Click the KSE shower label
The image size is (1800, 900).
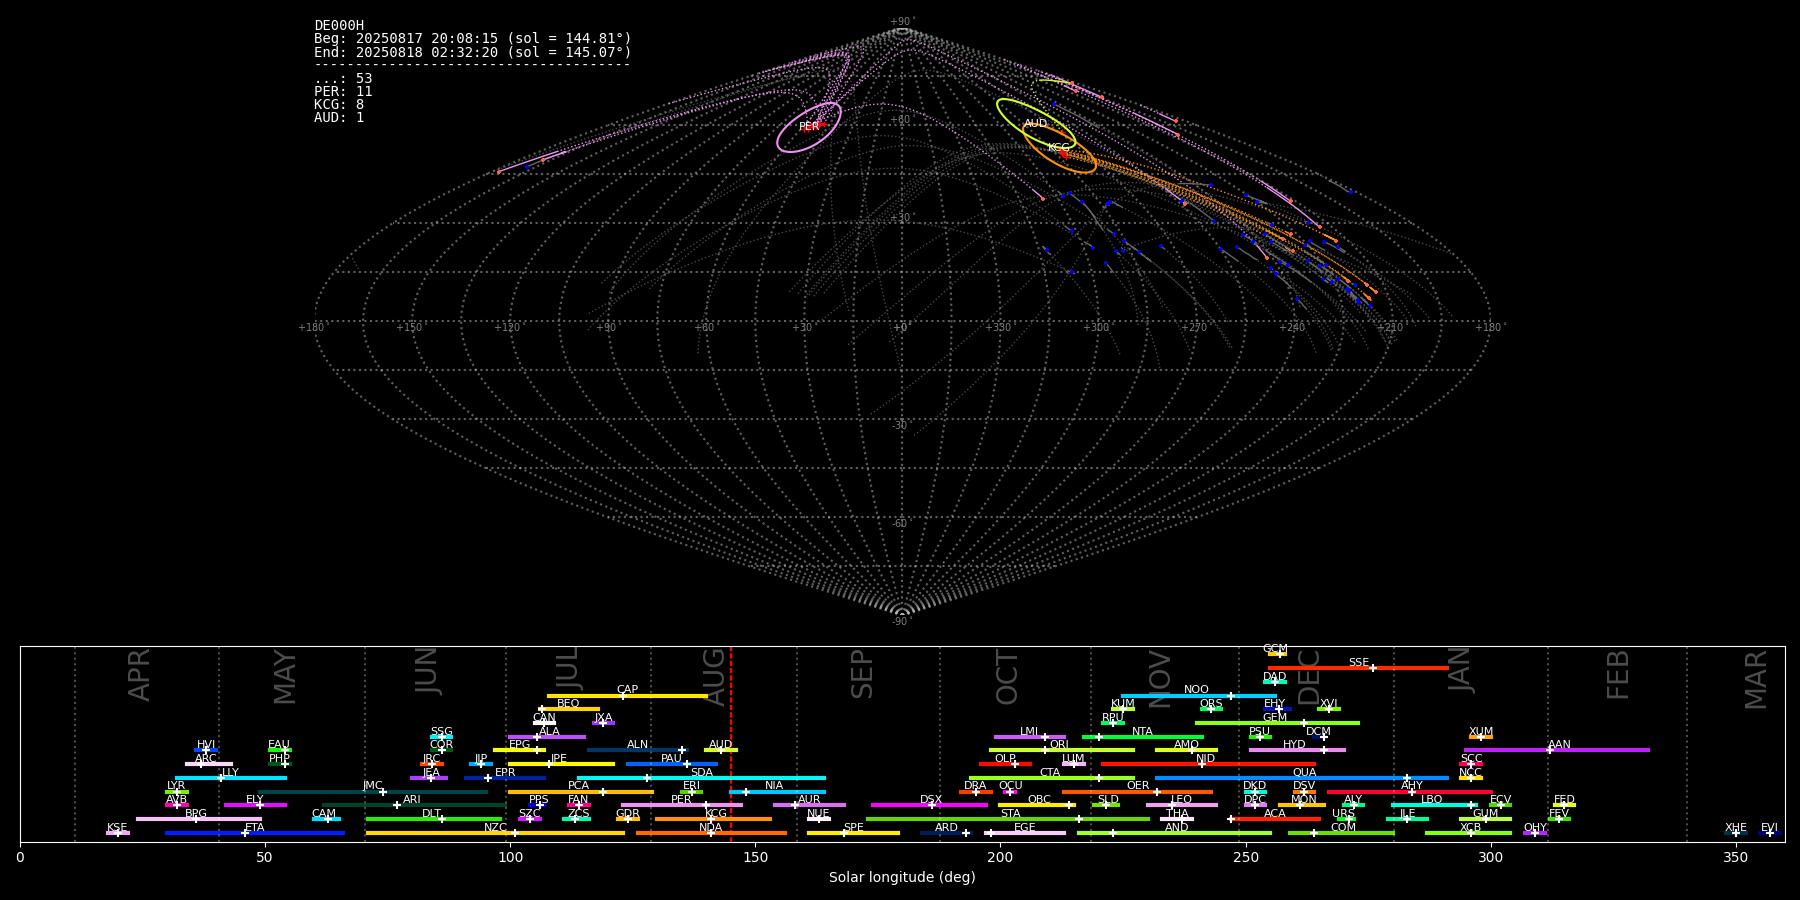(117, 828)
